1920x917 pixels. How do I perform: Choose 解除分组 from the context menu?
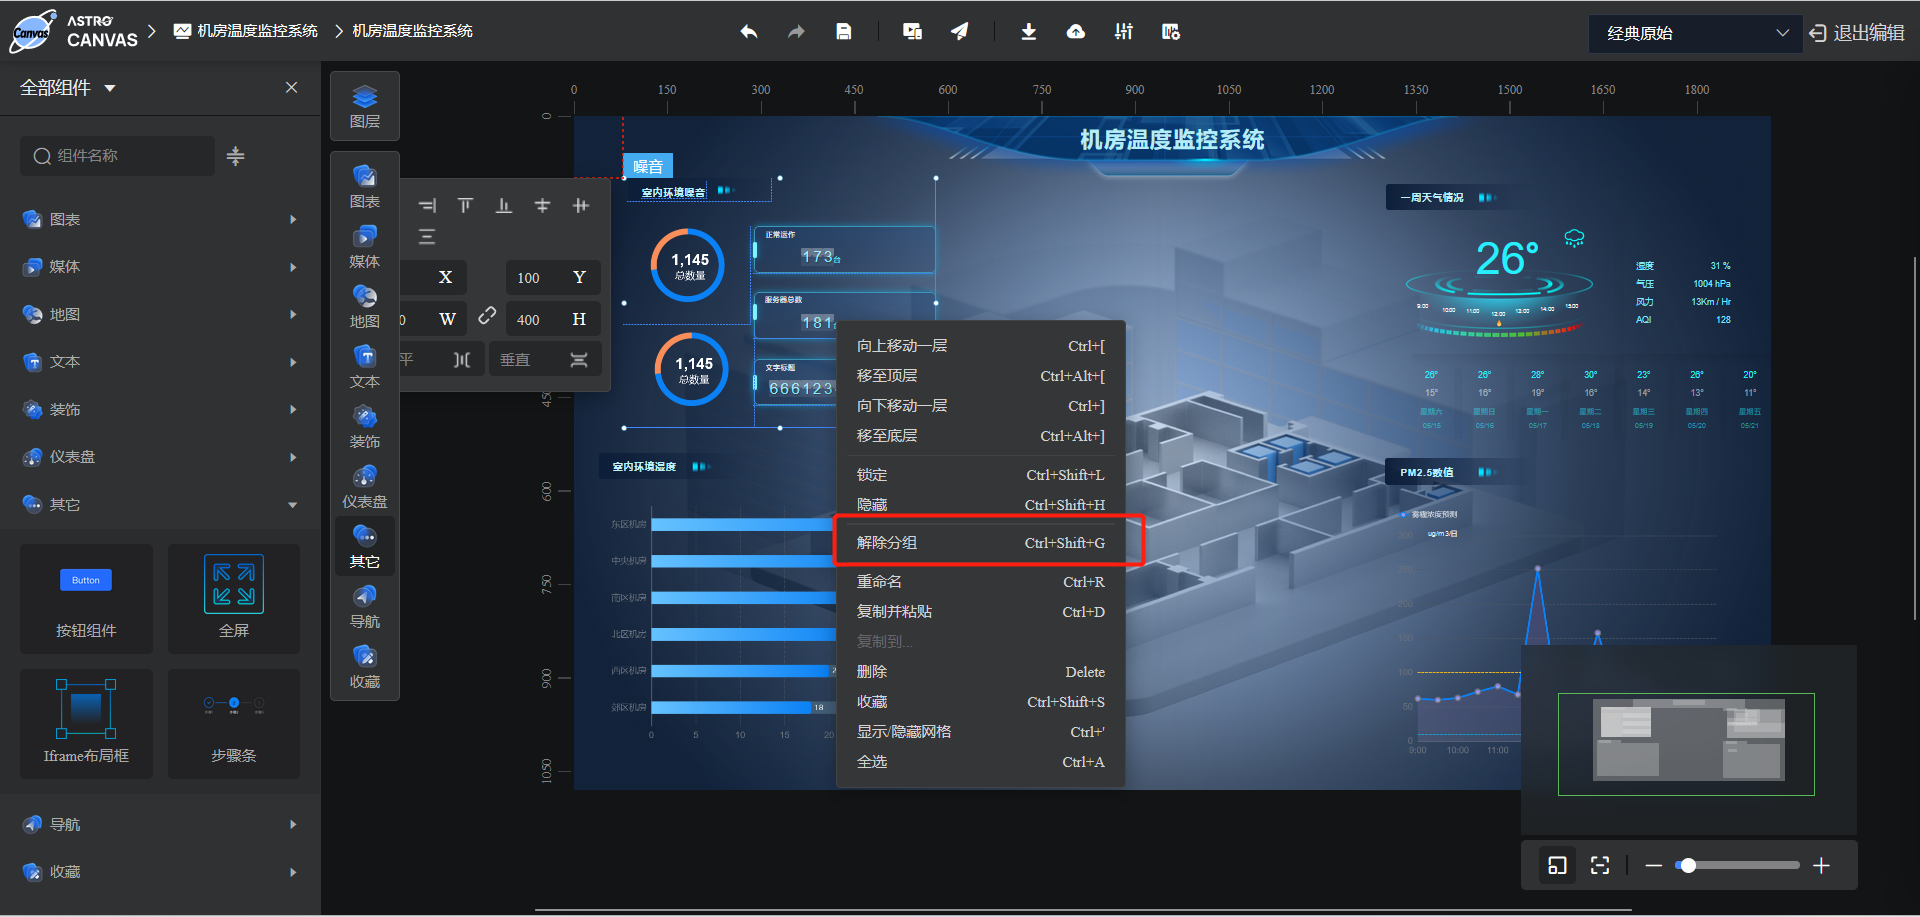tap(980, 543)
